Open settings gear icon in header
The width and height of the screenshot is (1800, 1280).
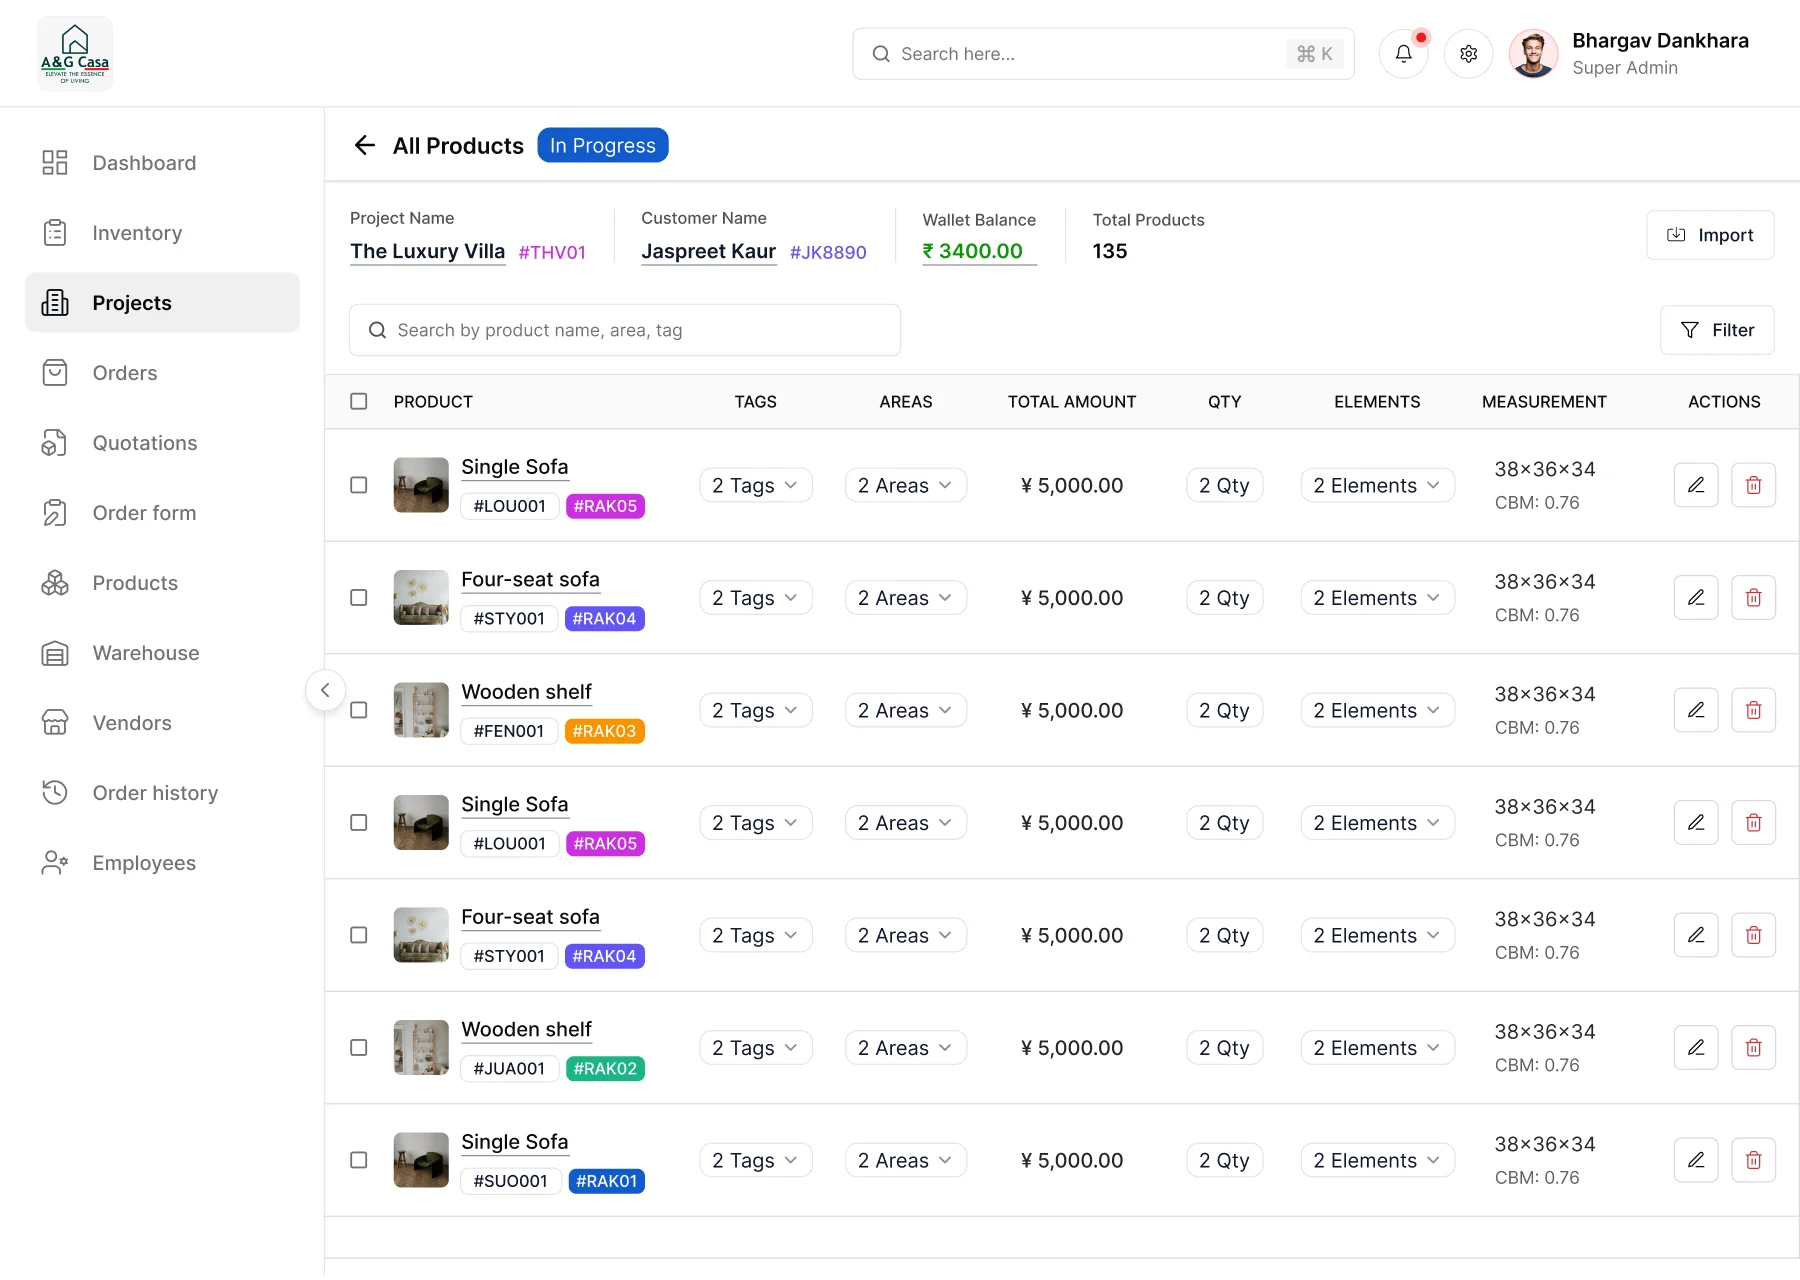[x=1468, y=54]
